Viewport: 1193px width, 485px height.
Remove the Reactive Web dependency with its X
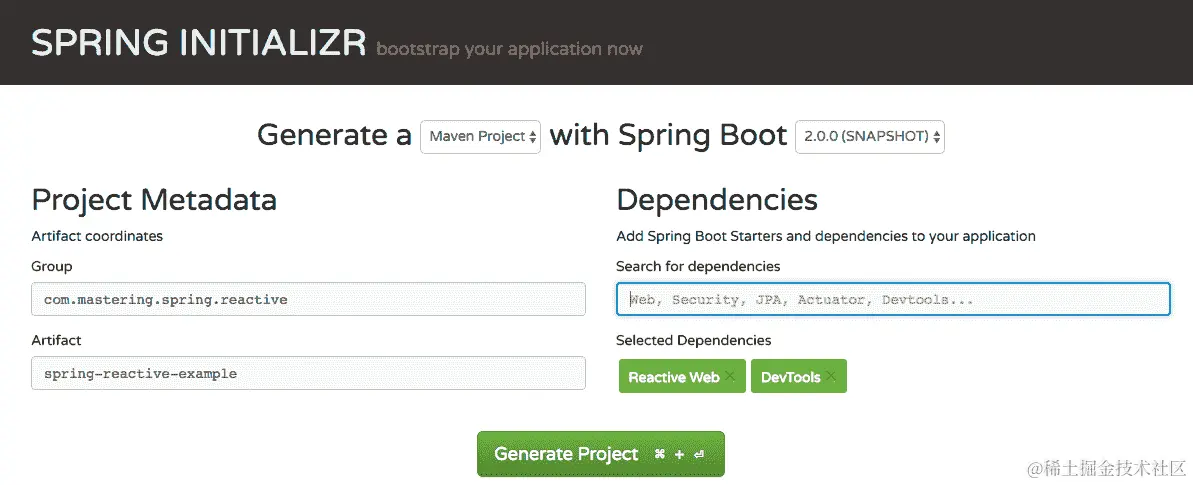(x=730, y=376)
